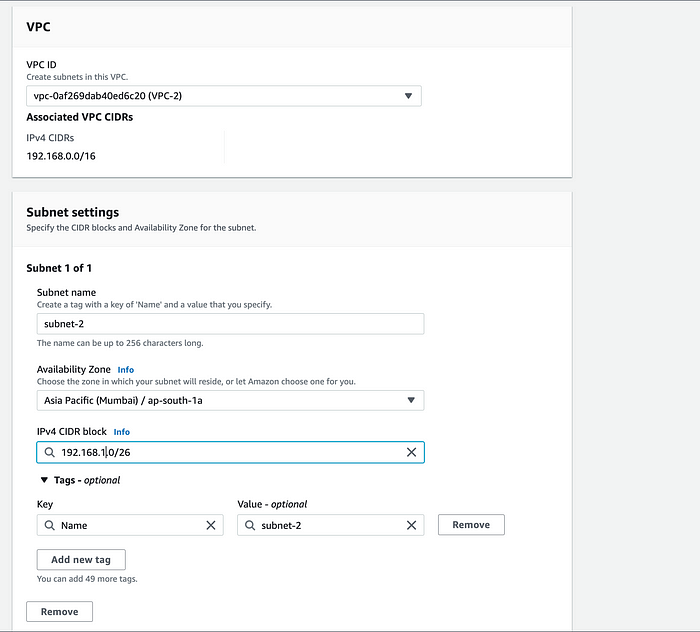Open the VPC ID dropdown arrow
The width and height of the screenshot is (700, 632).
tap(408, 96)
